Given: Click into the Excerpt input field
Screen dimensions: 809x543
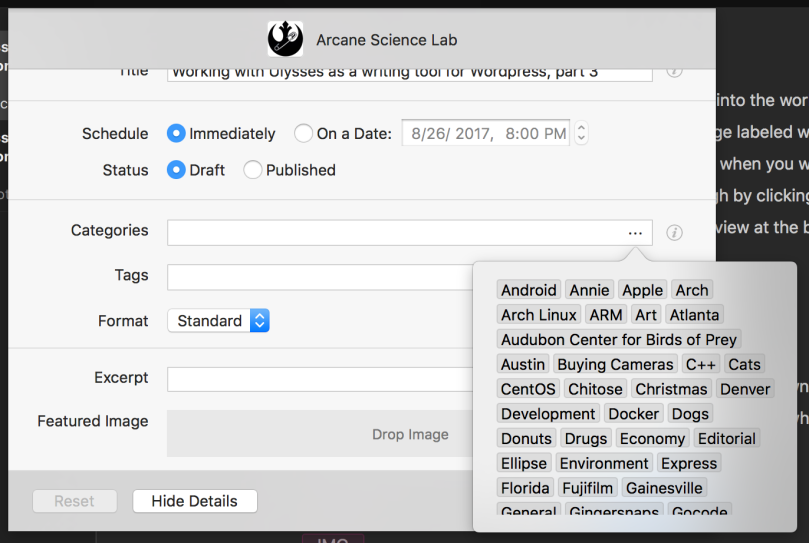Looking at the screenshot, I should click(320, 379).
